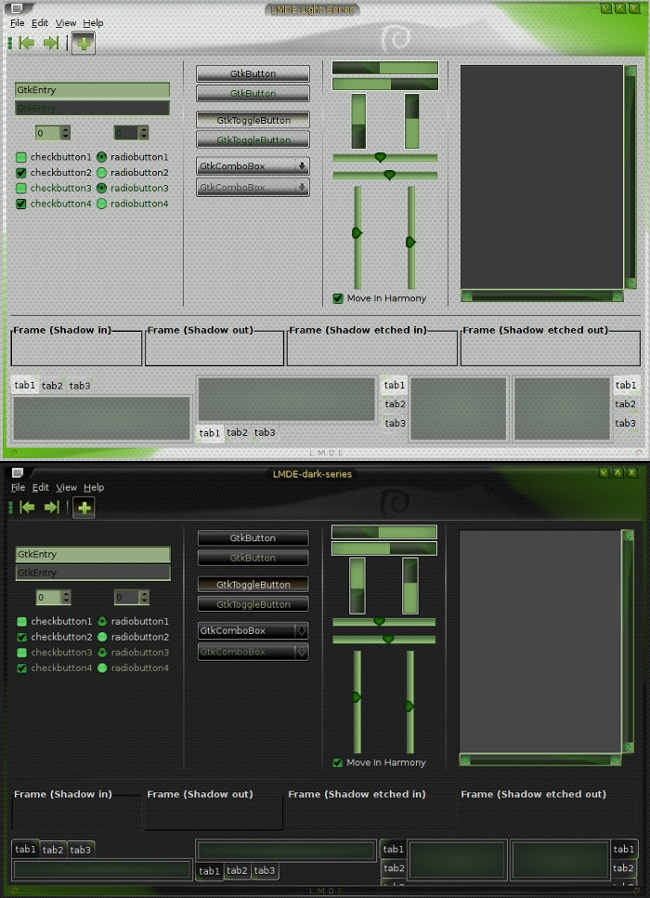Screen dimensions: 650x898
Task: Click left vertical slider knob in Light Series
Action: 357,233
